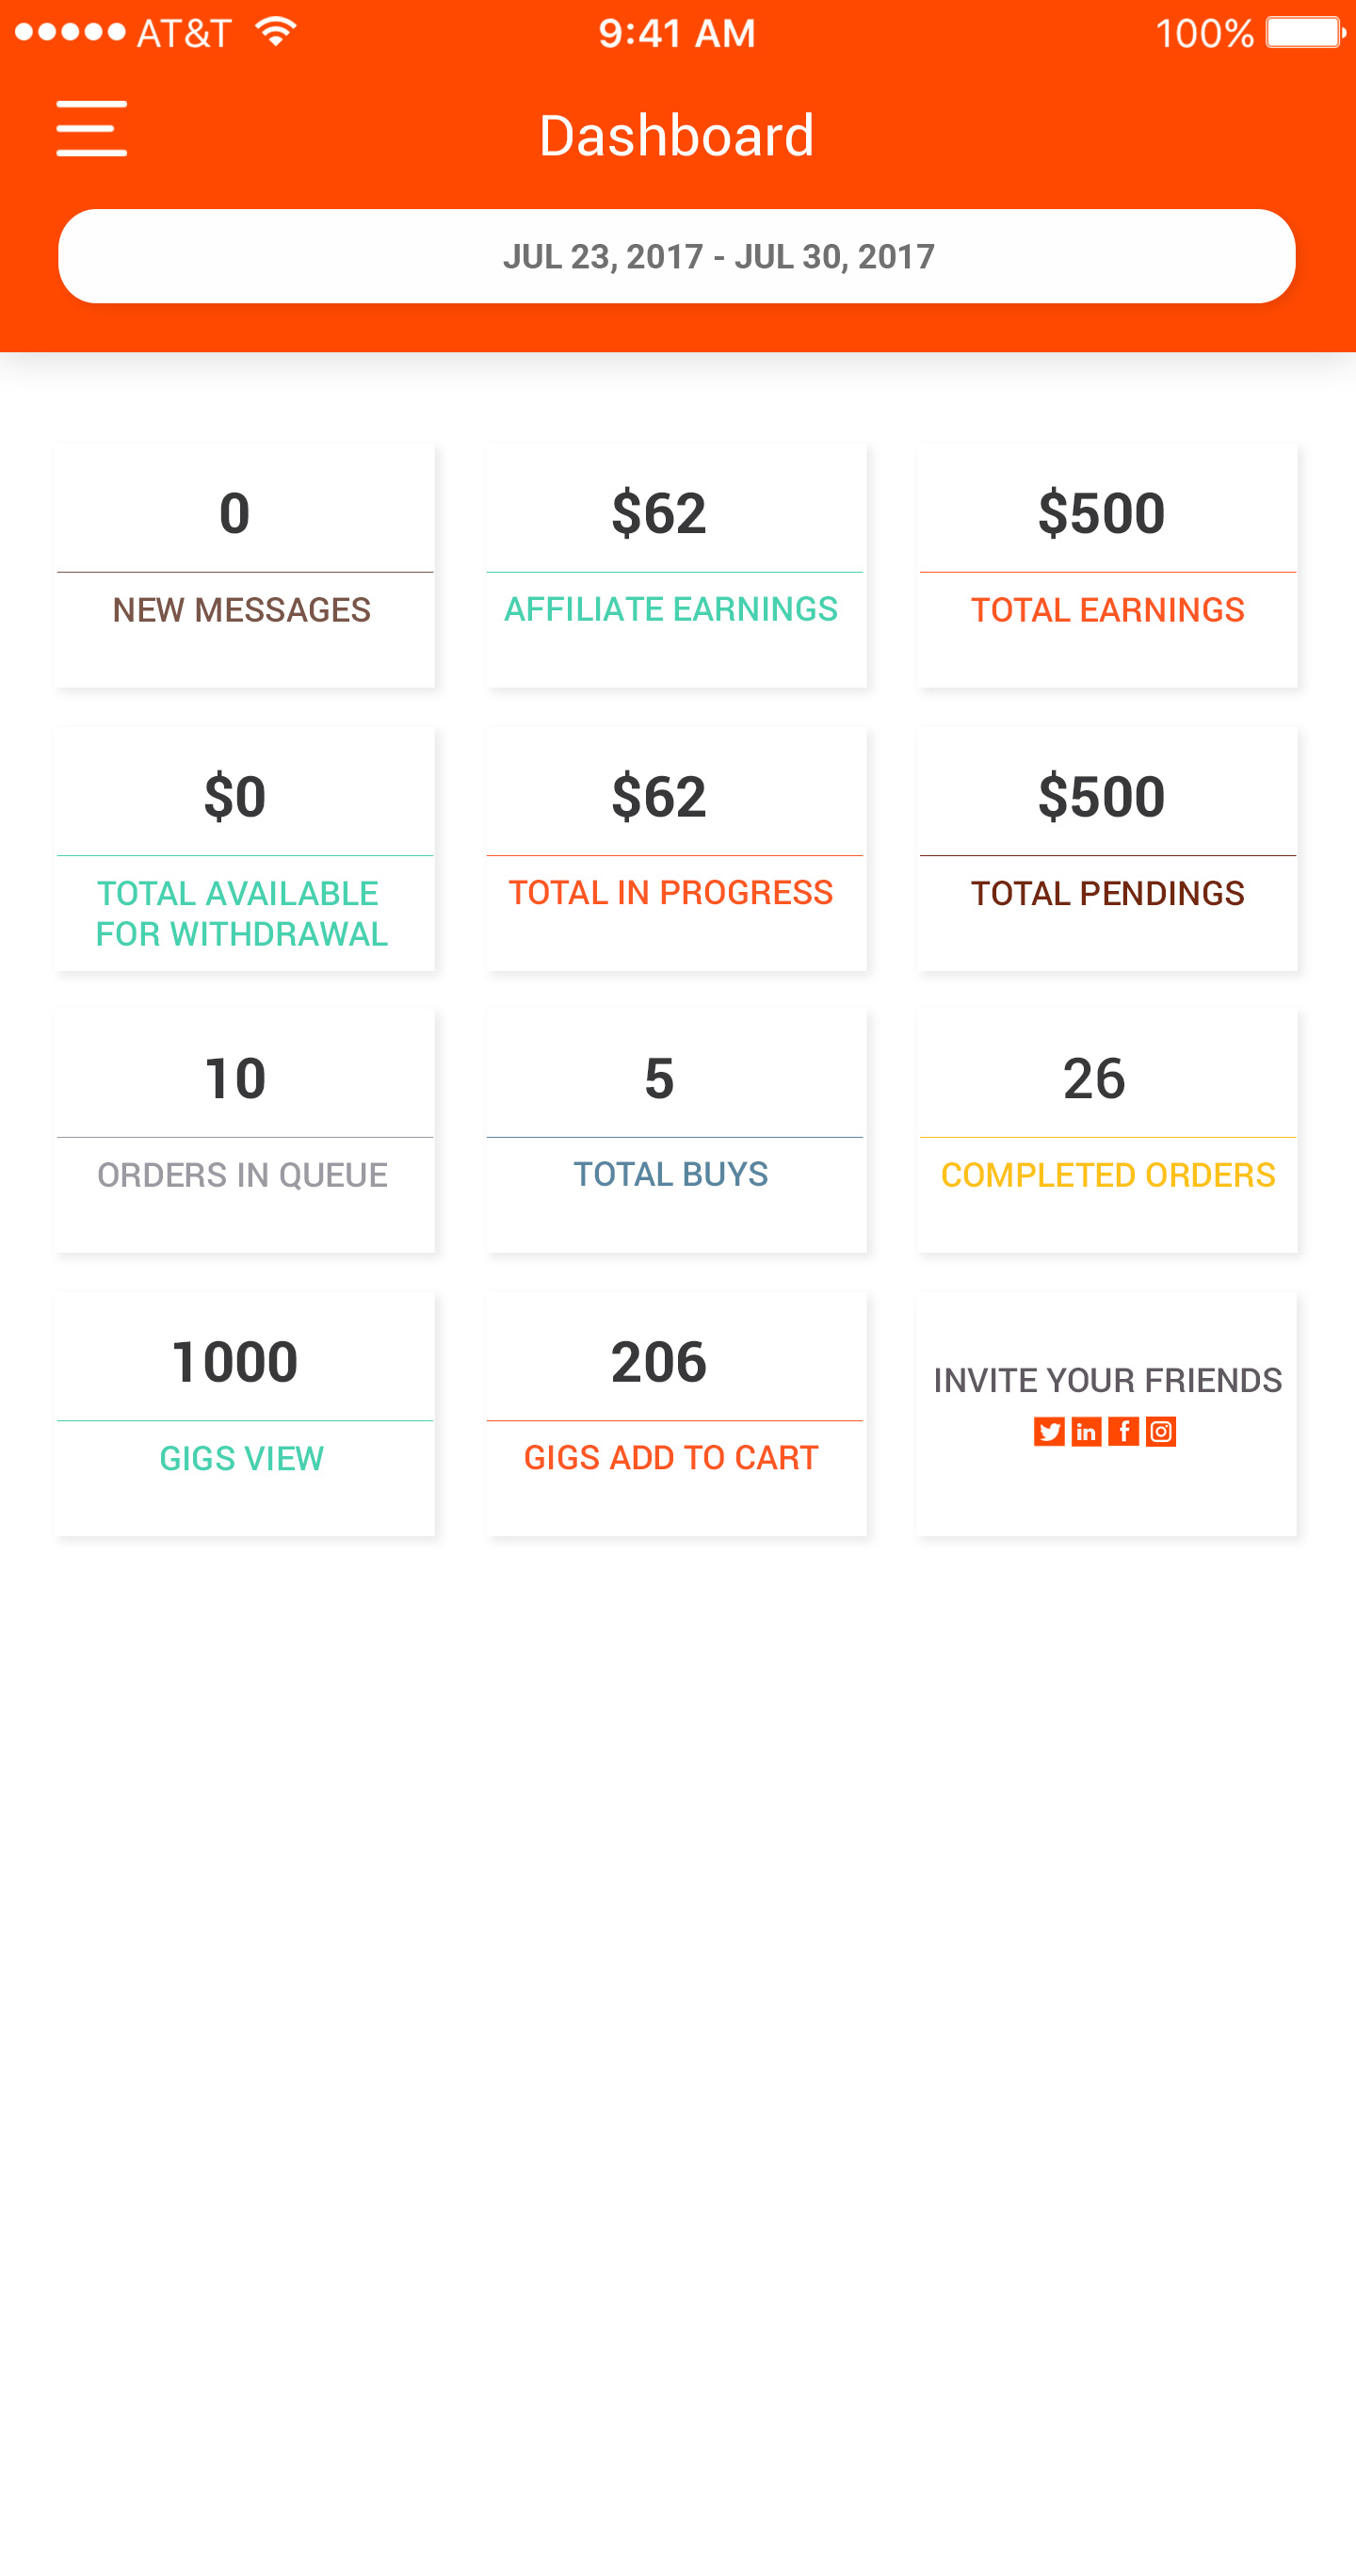Open the hamburger menu
The width and height of the screenshot is (1356, 2576).
91,128
